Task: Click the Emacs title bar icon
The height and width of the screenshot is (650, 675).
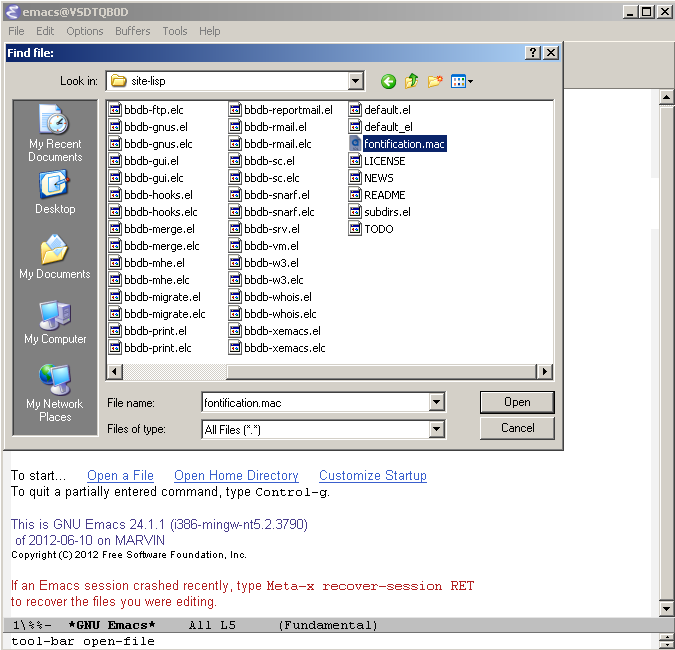Action: pos(13,12)
